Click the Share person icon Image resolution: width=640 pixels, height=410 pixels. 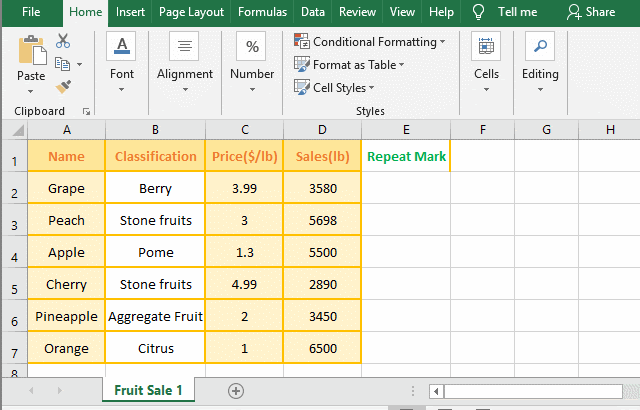[x=574, y=12]
